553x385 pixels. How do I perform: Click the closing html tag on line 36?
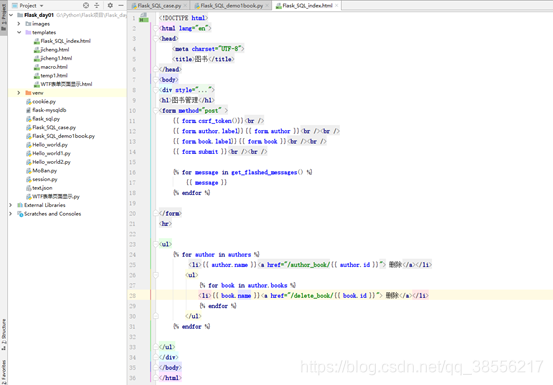pyautogui.click(x=170, y=378)
